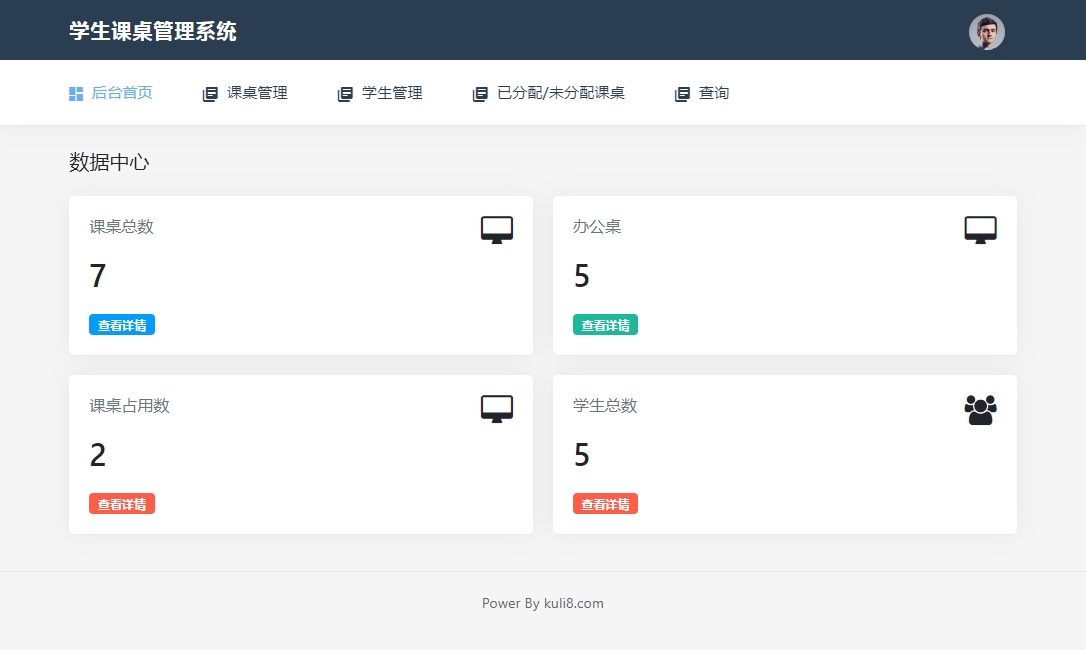Click the monitor icon in 课桌总数 card
The height and width of the screenshot is (650, 1086).
[x=496, y=230]
